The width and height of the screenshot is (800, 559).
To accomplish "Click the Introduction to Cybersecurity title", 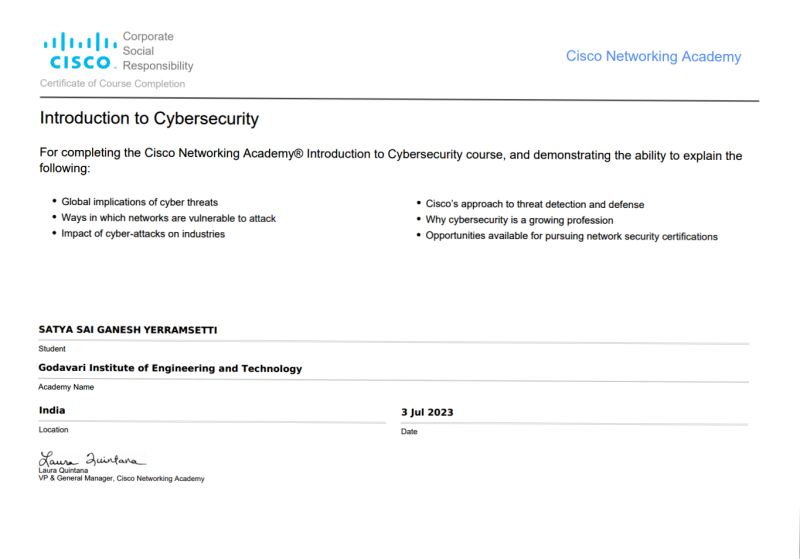I will [x=149, y=118].
